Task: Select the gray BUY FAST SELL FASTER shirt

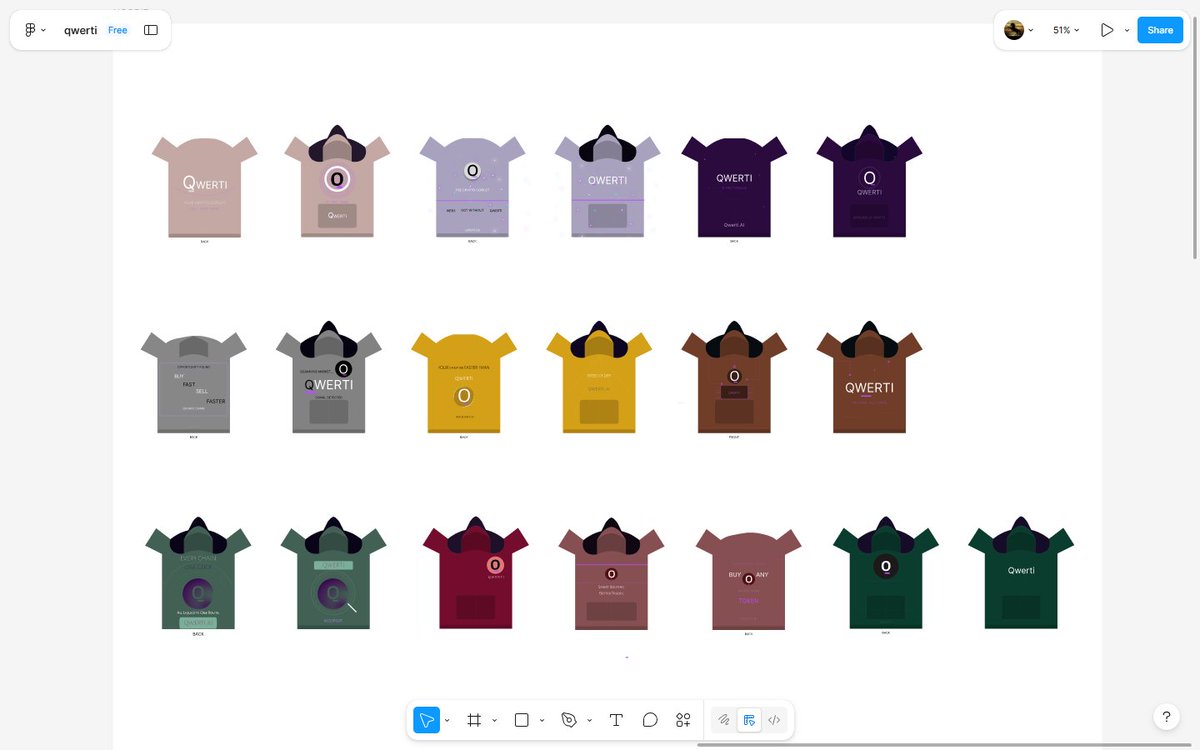Action: [x=194, y=383]
